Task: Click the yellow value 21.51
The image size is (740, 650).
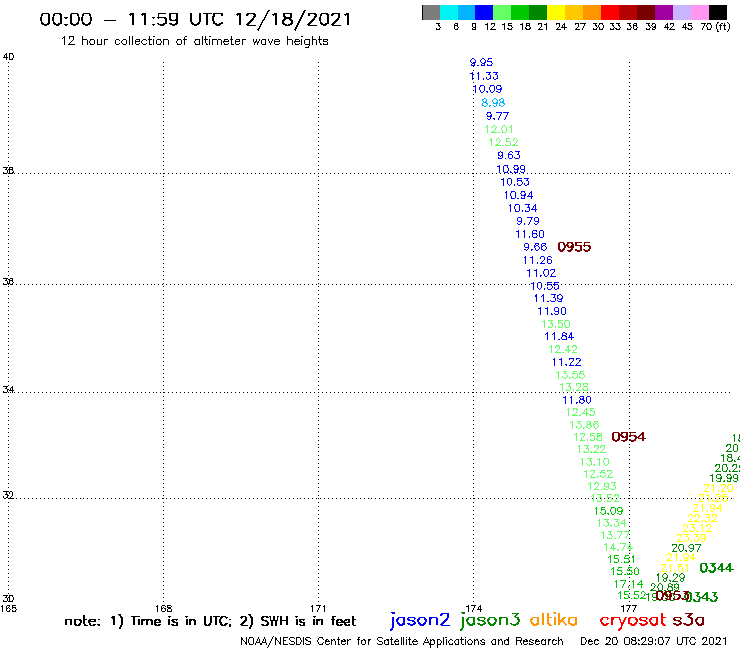Action: (675, 568)
